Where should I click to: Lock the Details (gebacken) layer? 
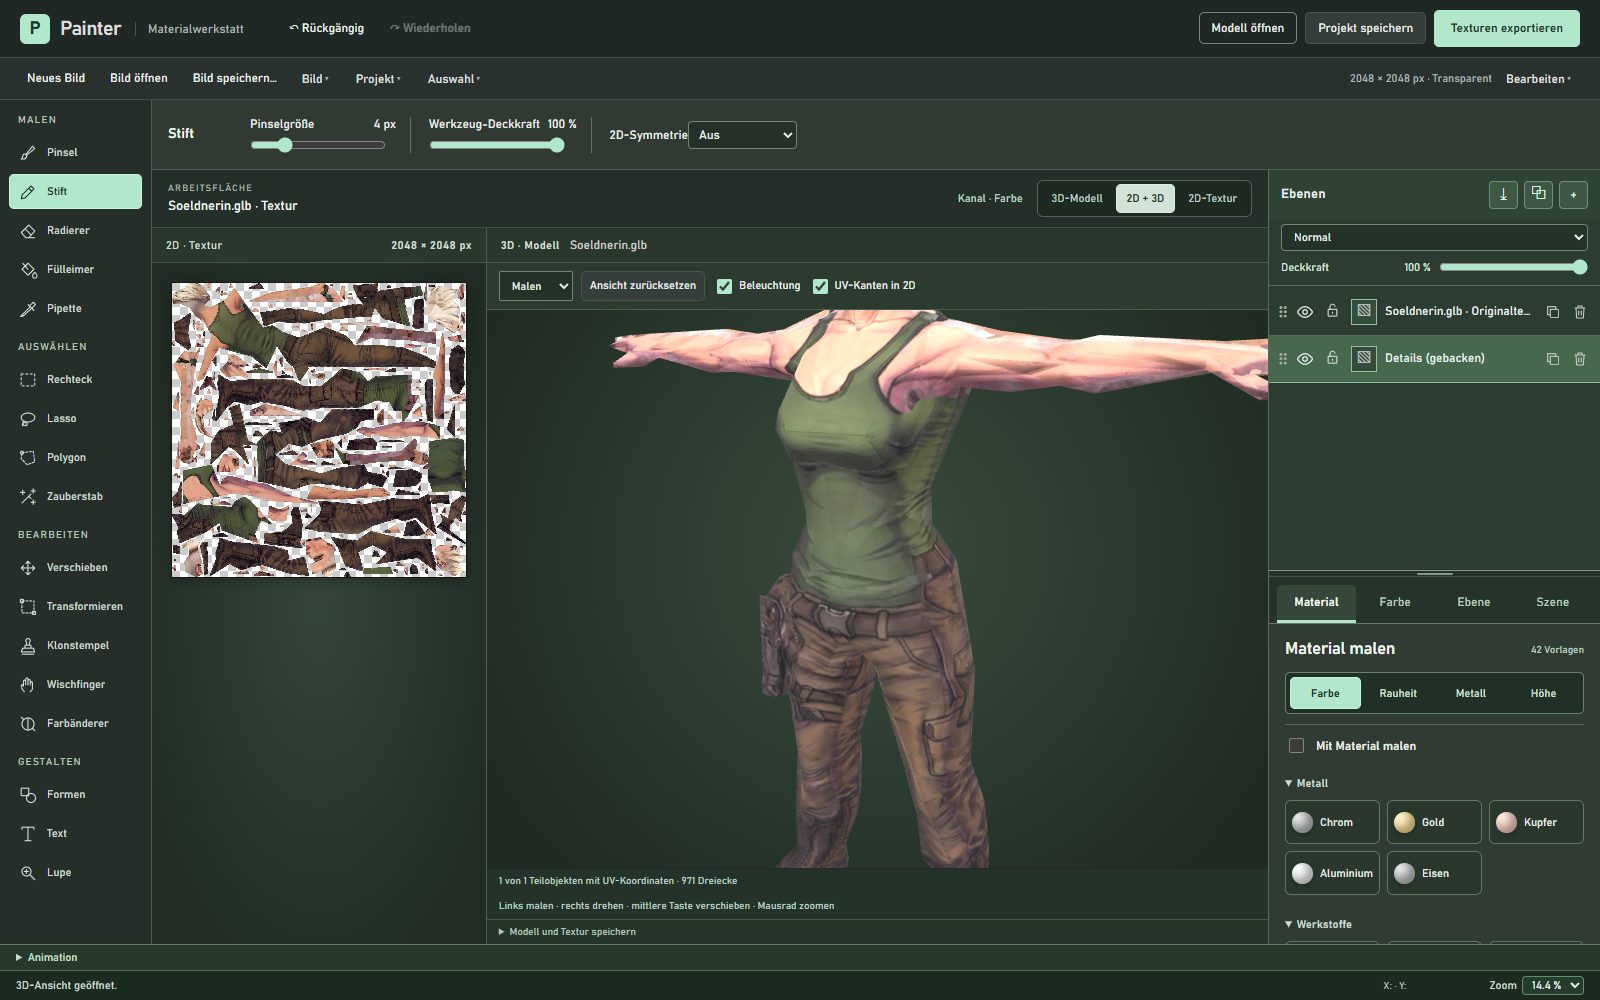1332,358
